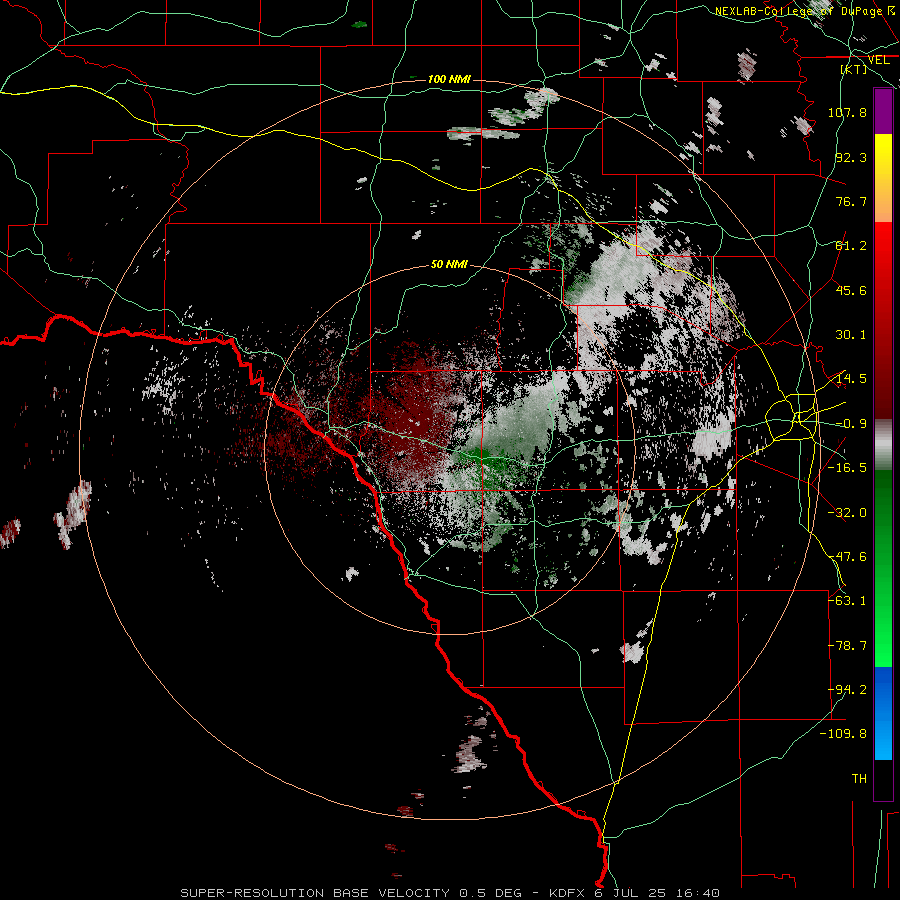Click the gray near-zero segment of the color bar
The image size is (900, 900).
tap(883, 445)
